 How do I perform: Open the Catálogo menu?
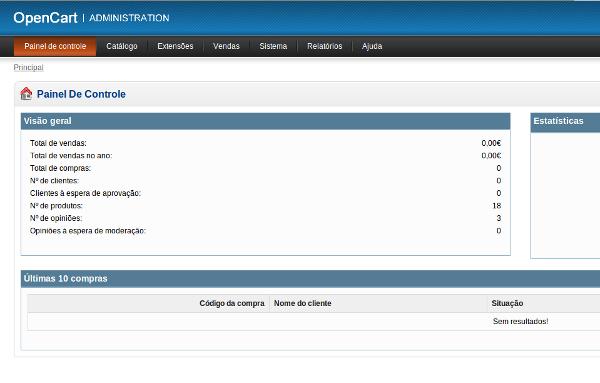(122, 46)
